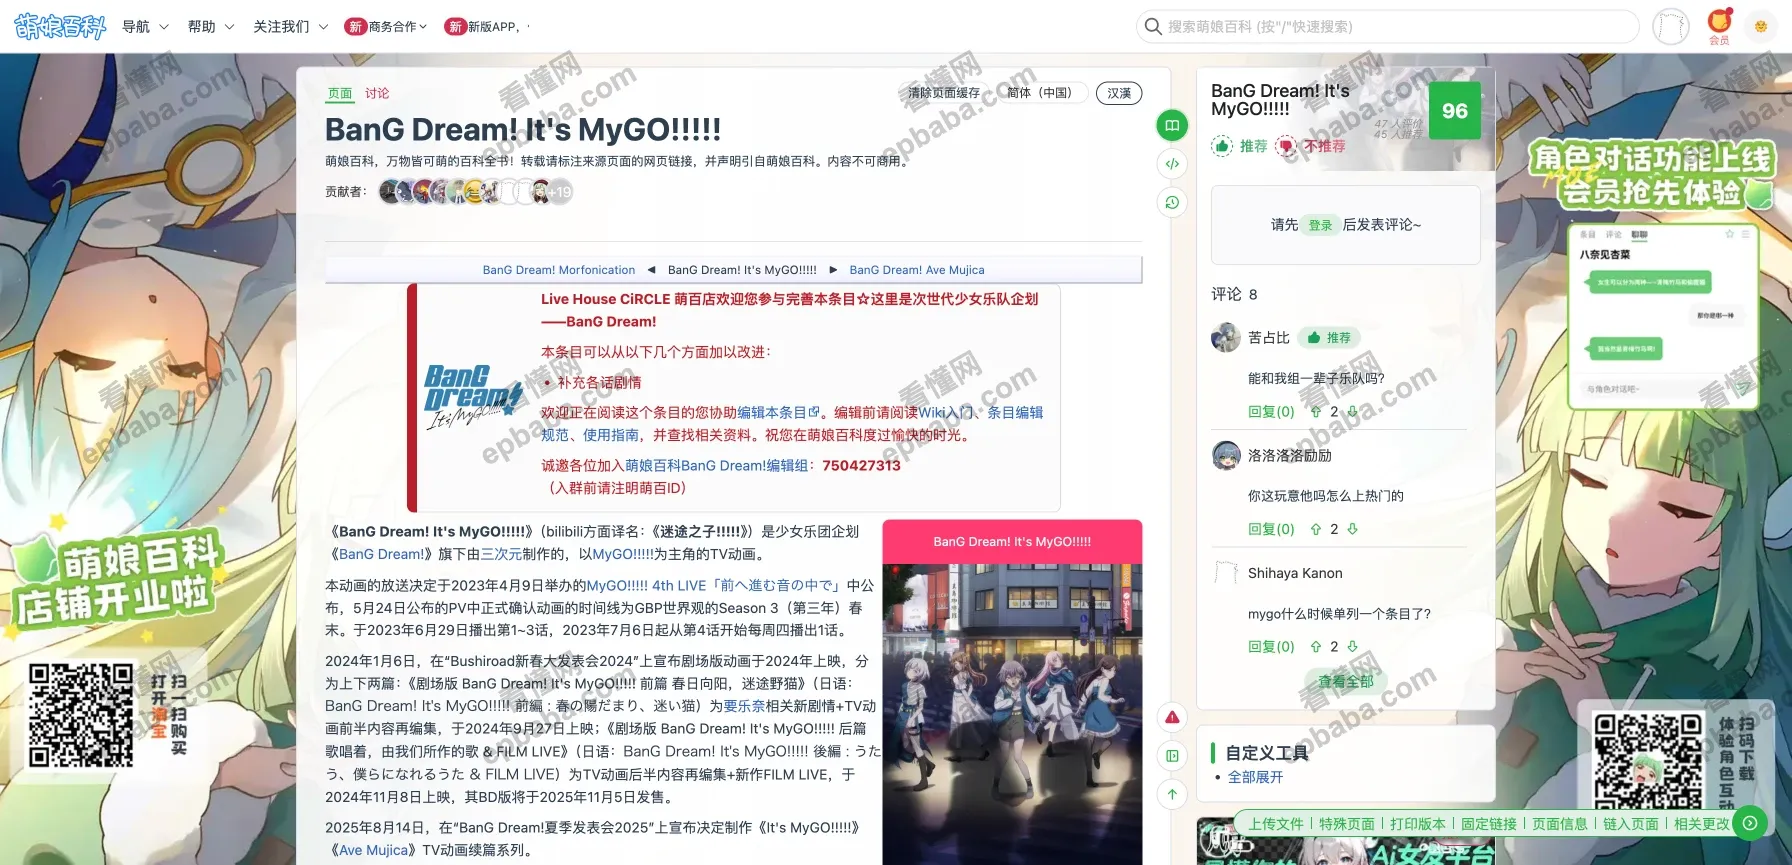Switch to the 讨论 discussion tab

tap(377, 93)
